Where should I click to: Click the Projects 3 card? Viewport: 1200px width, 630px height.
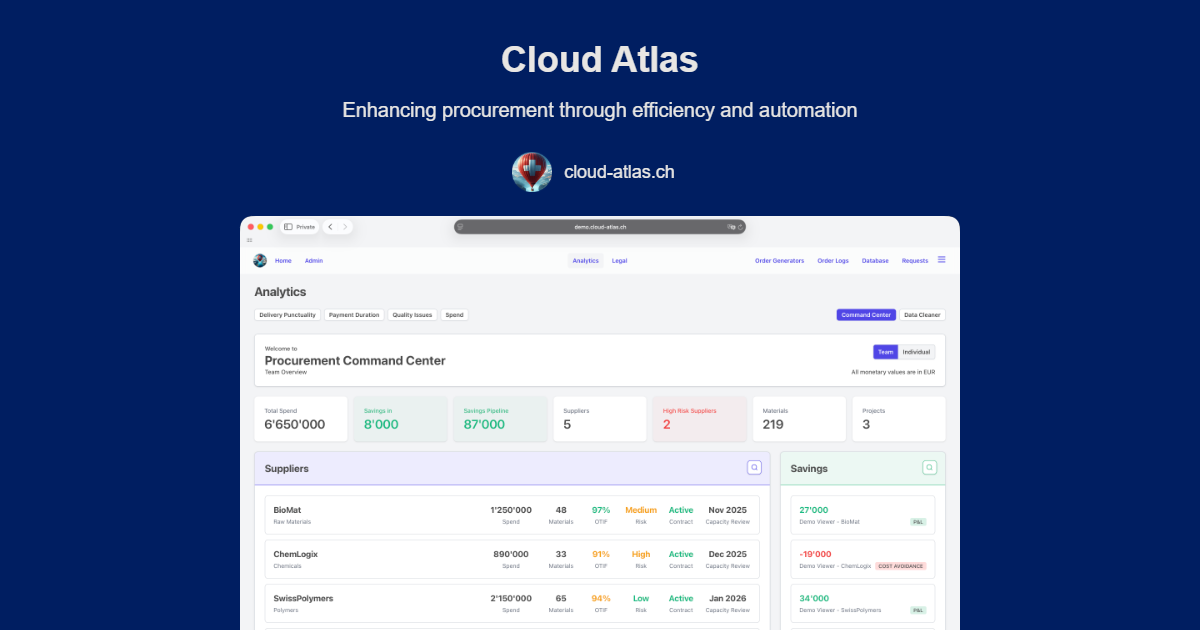898,419
